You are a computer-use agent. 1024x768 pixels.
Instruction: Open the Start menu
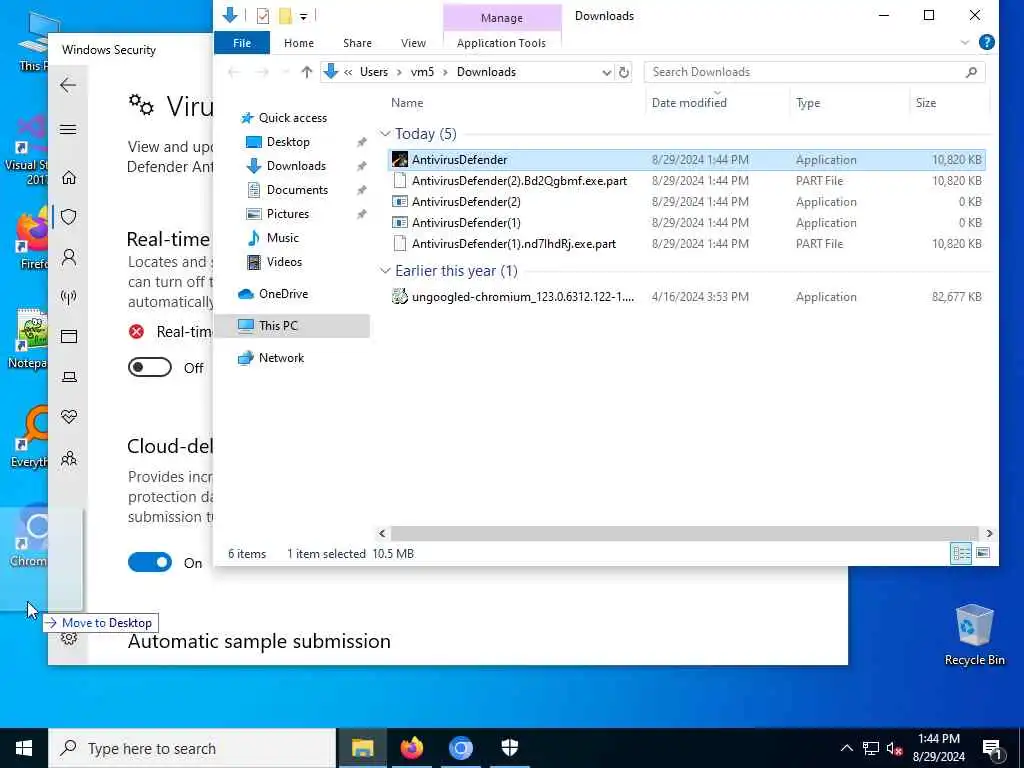pos(24,748)
